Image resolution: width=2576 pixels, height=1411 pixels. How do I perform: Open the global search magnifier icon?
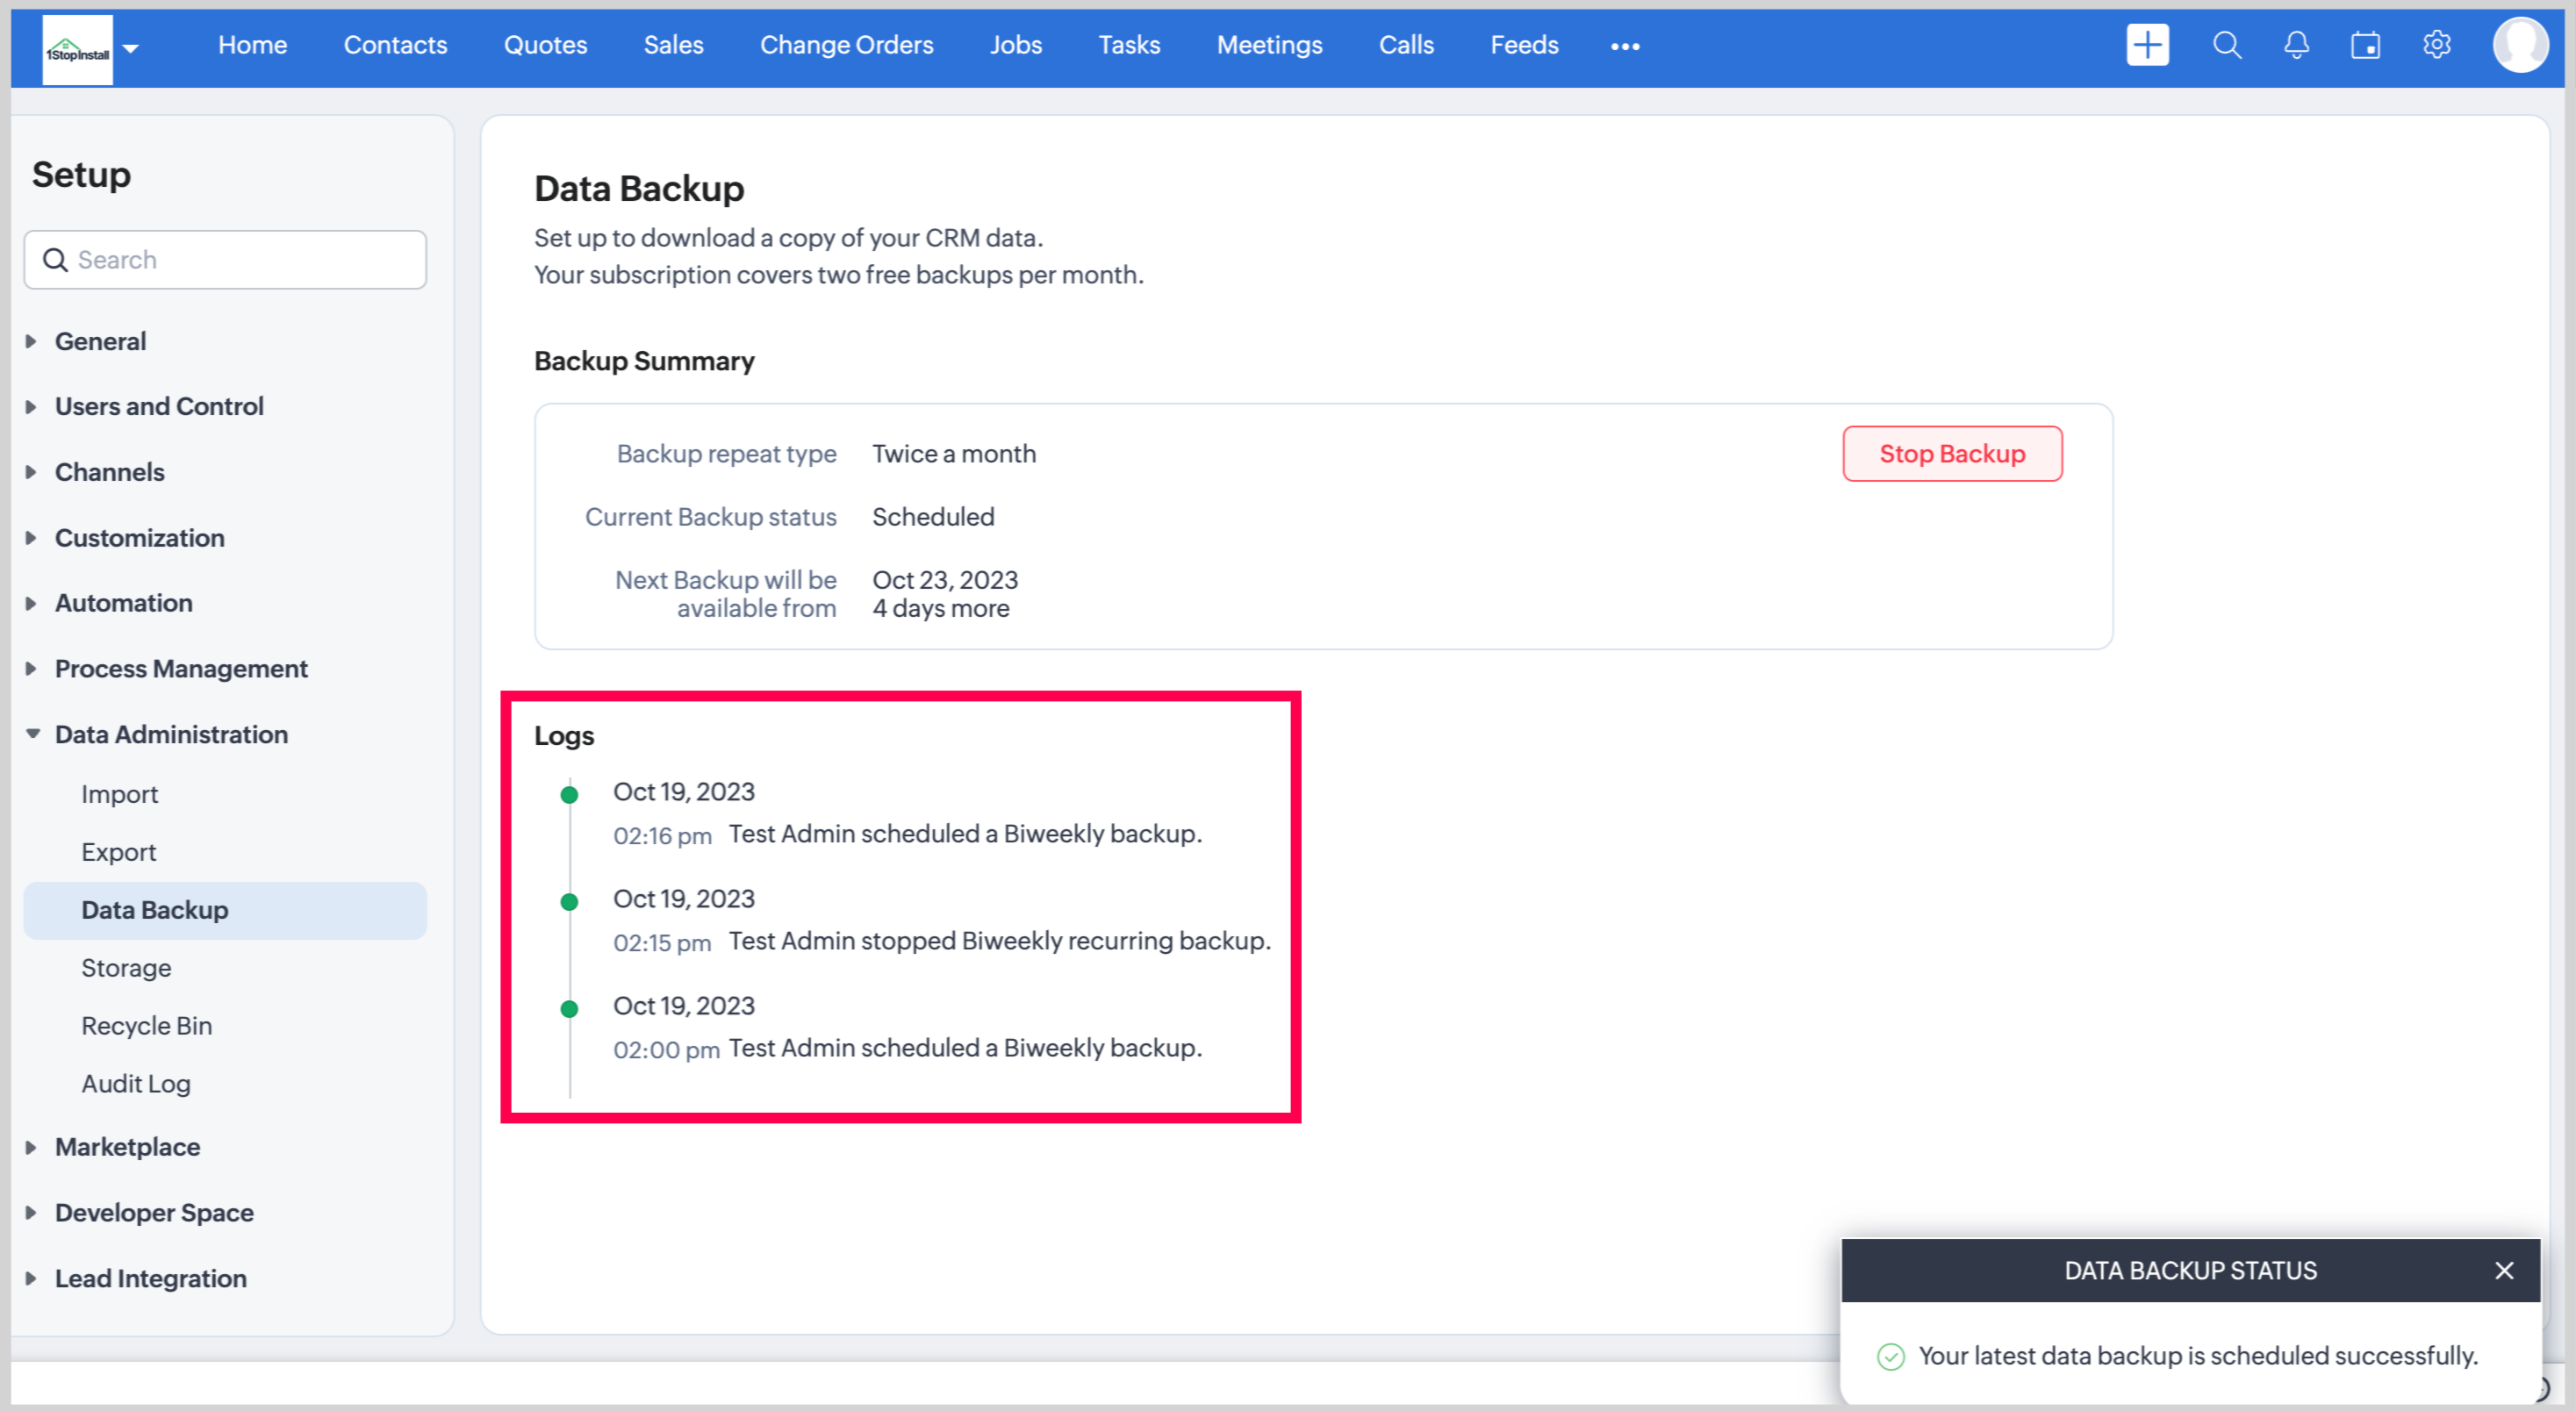pos(2226,45)
